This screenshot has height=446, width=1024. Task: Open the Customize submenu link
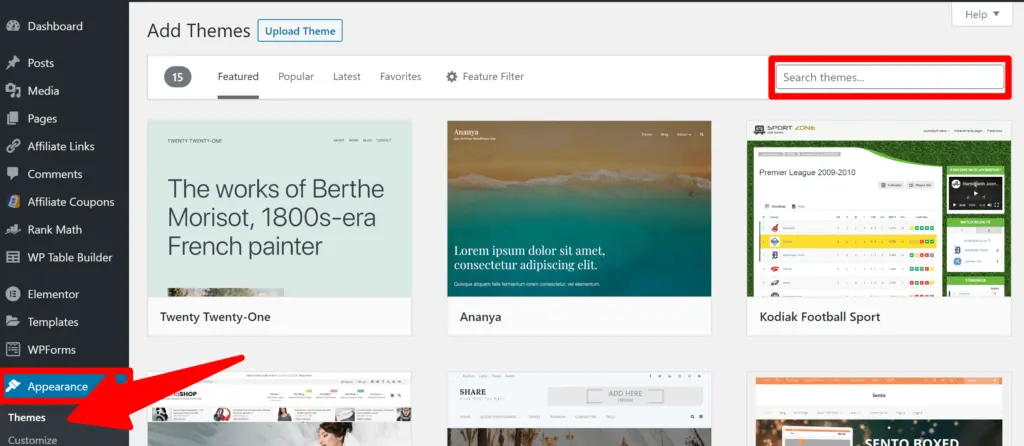point(33,440)
